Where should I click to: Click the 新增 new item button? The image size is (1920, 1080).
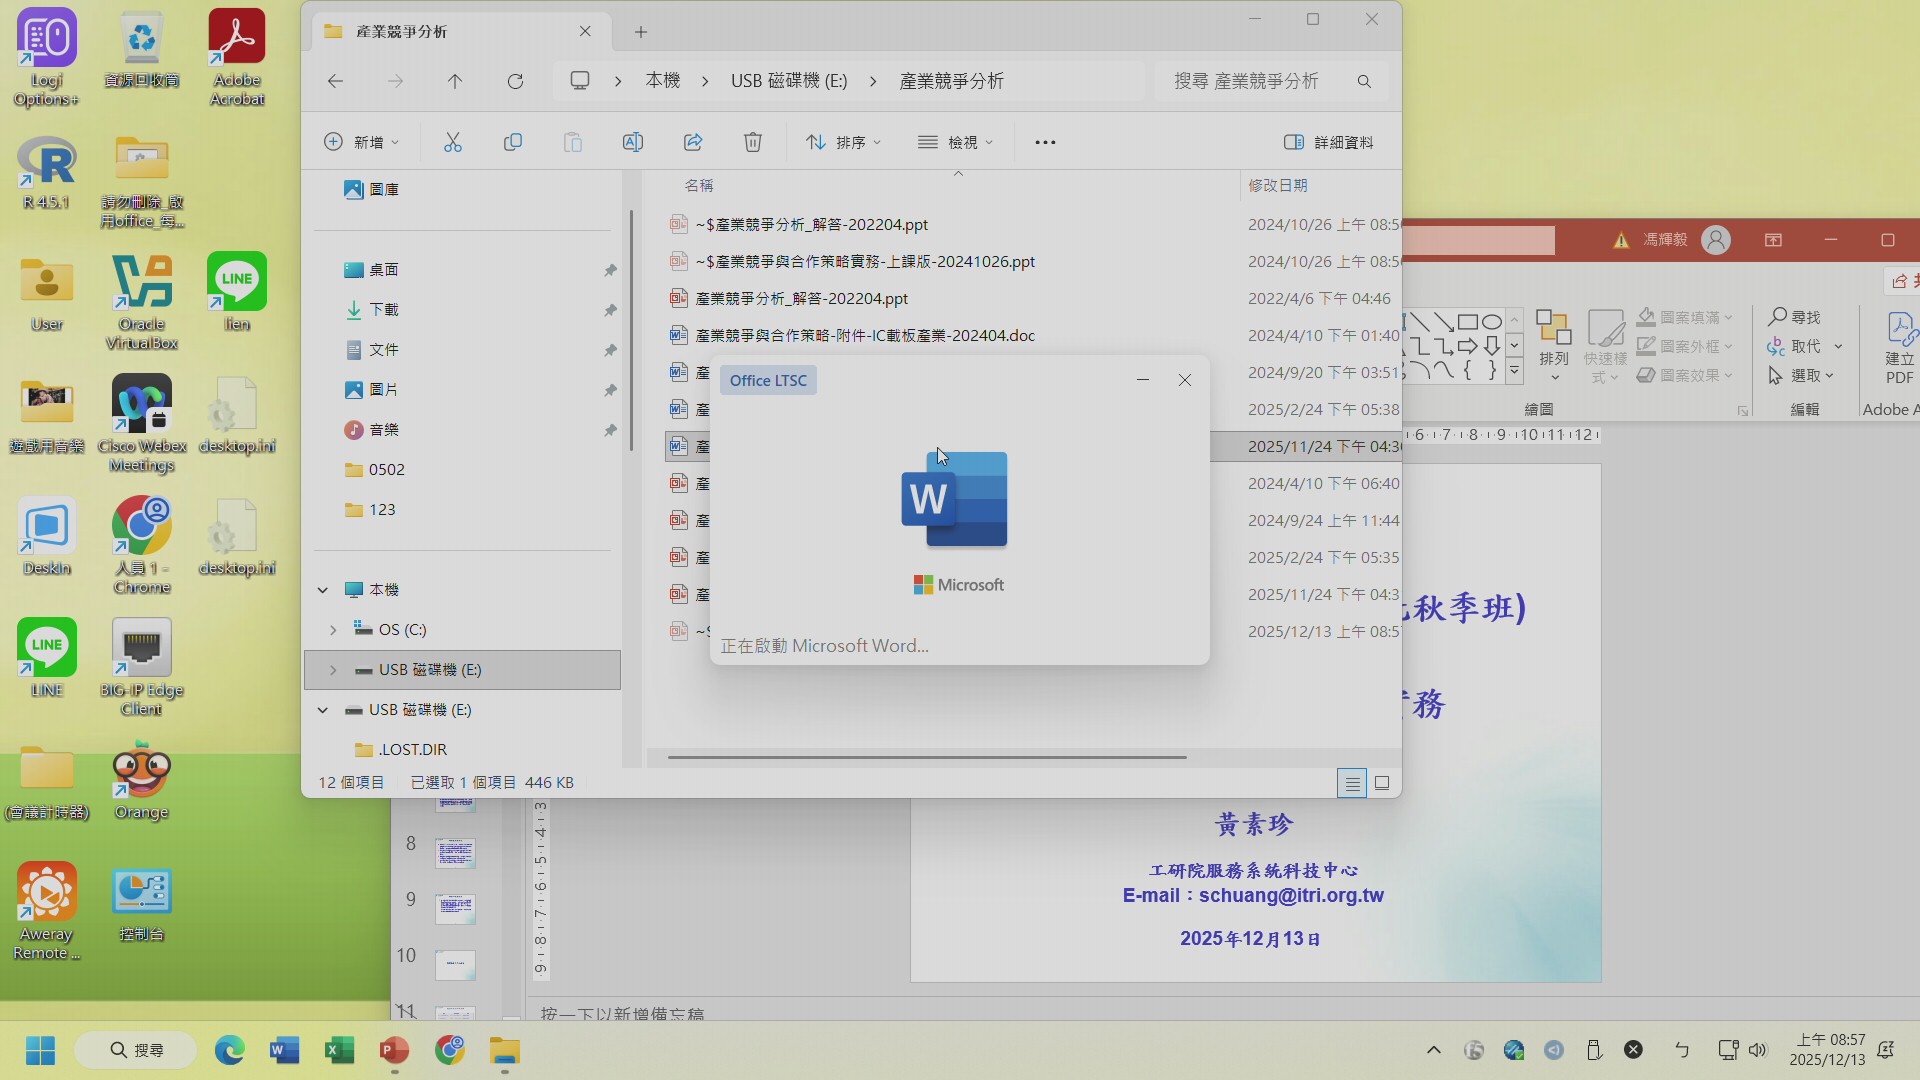pos(361,142)
